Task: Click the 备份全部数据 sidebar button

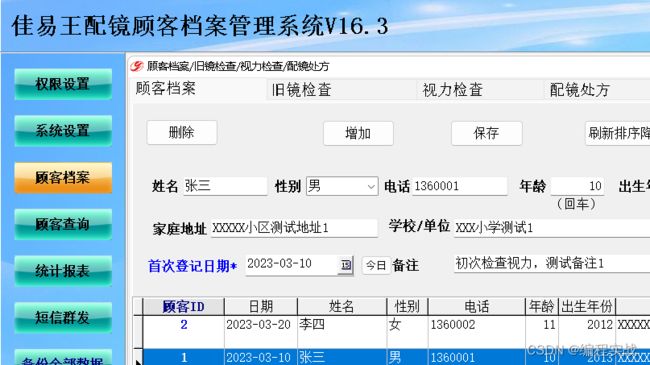Action: tap(63, 358)
